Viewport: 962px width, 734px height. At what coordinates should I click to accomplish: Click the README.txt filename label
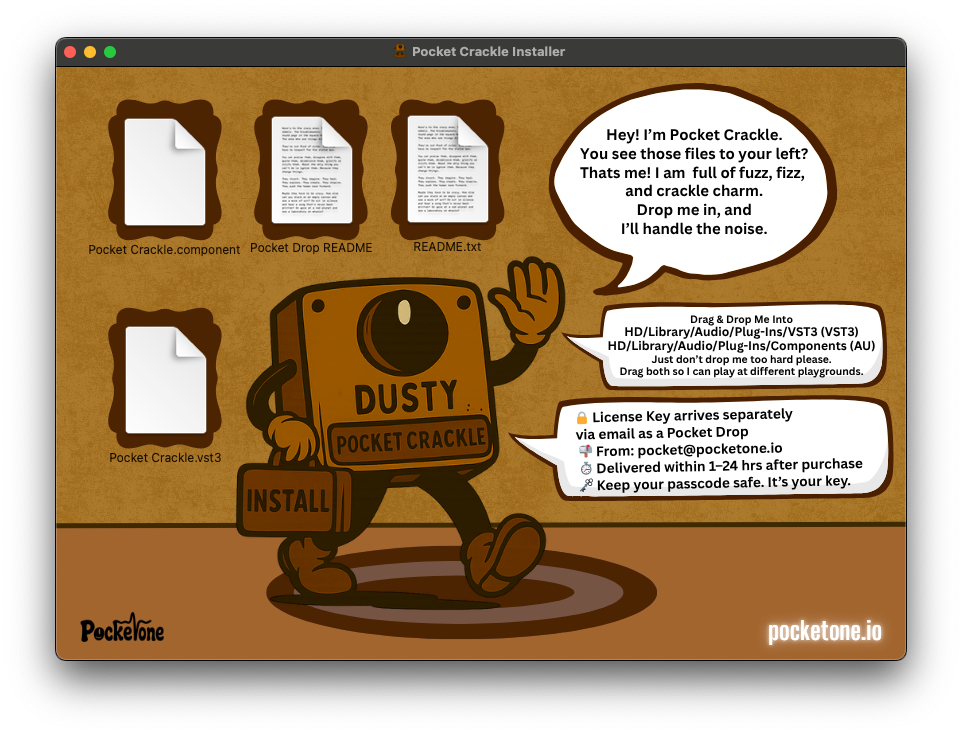[x=447, y=246]
